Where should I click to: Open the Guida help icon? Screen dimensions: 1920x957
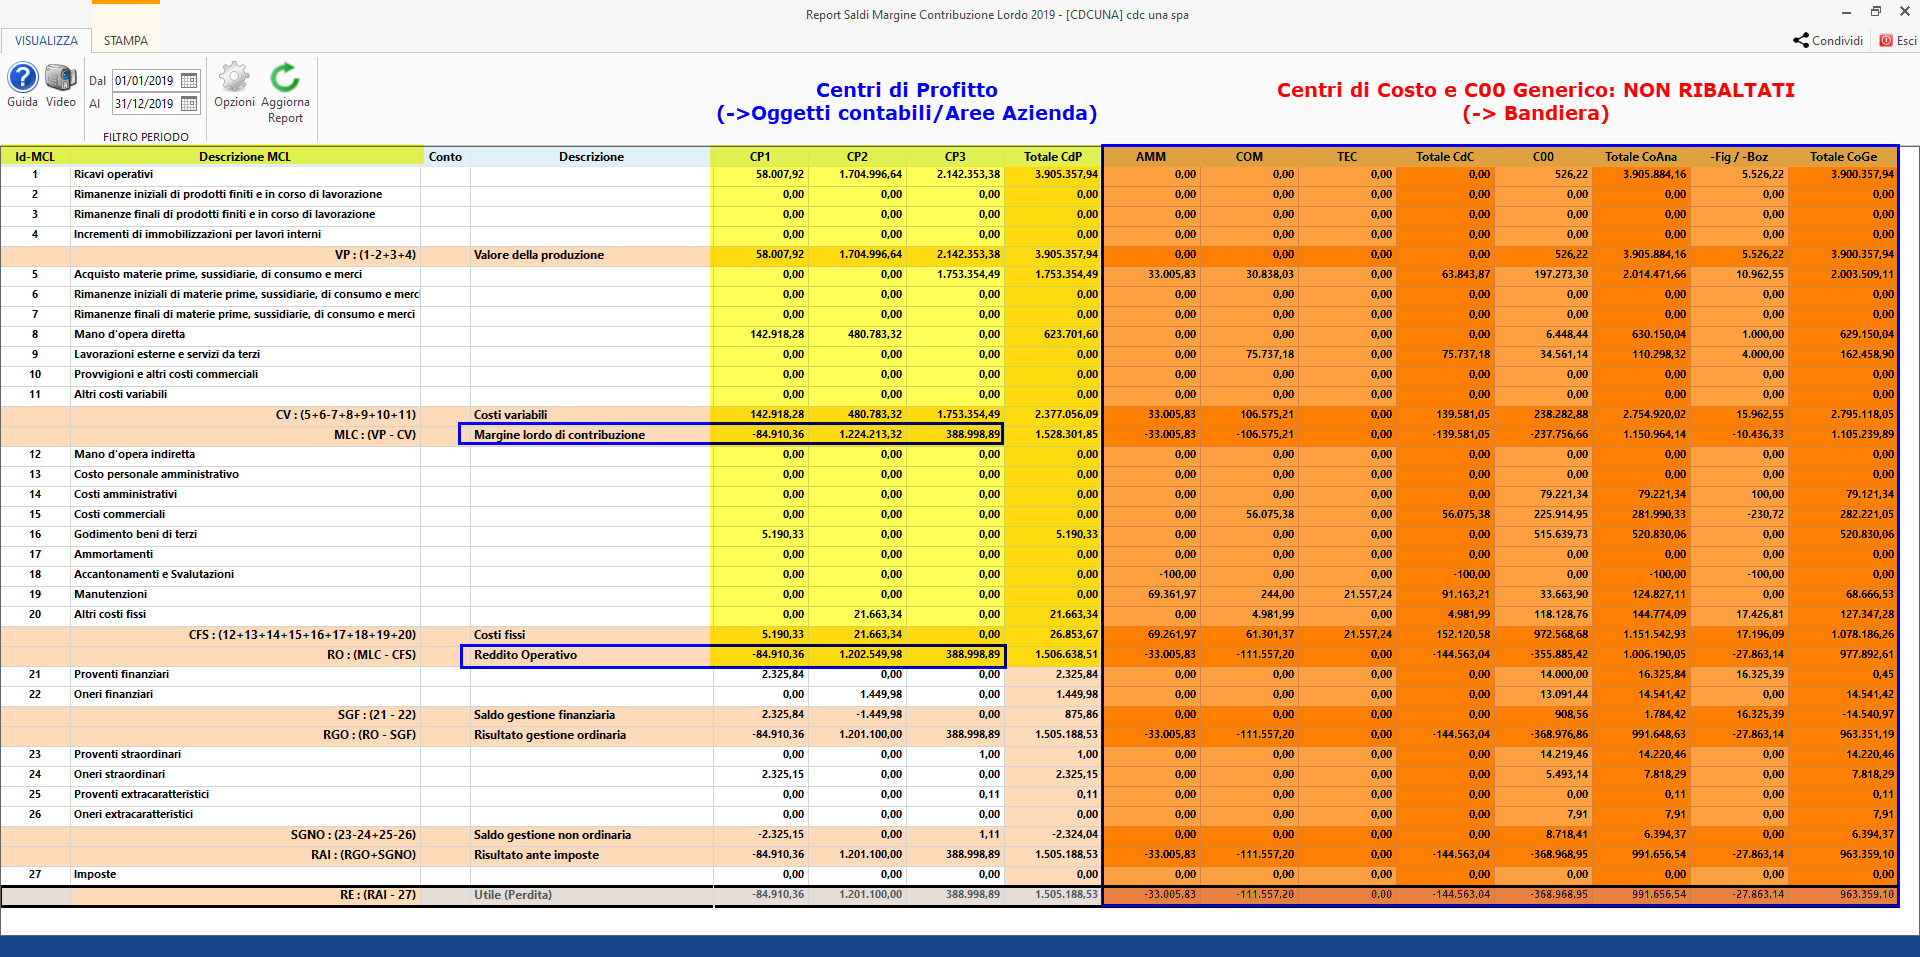pos(23,78)
